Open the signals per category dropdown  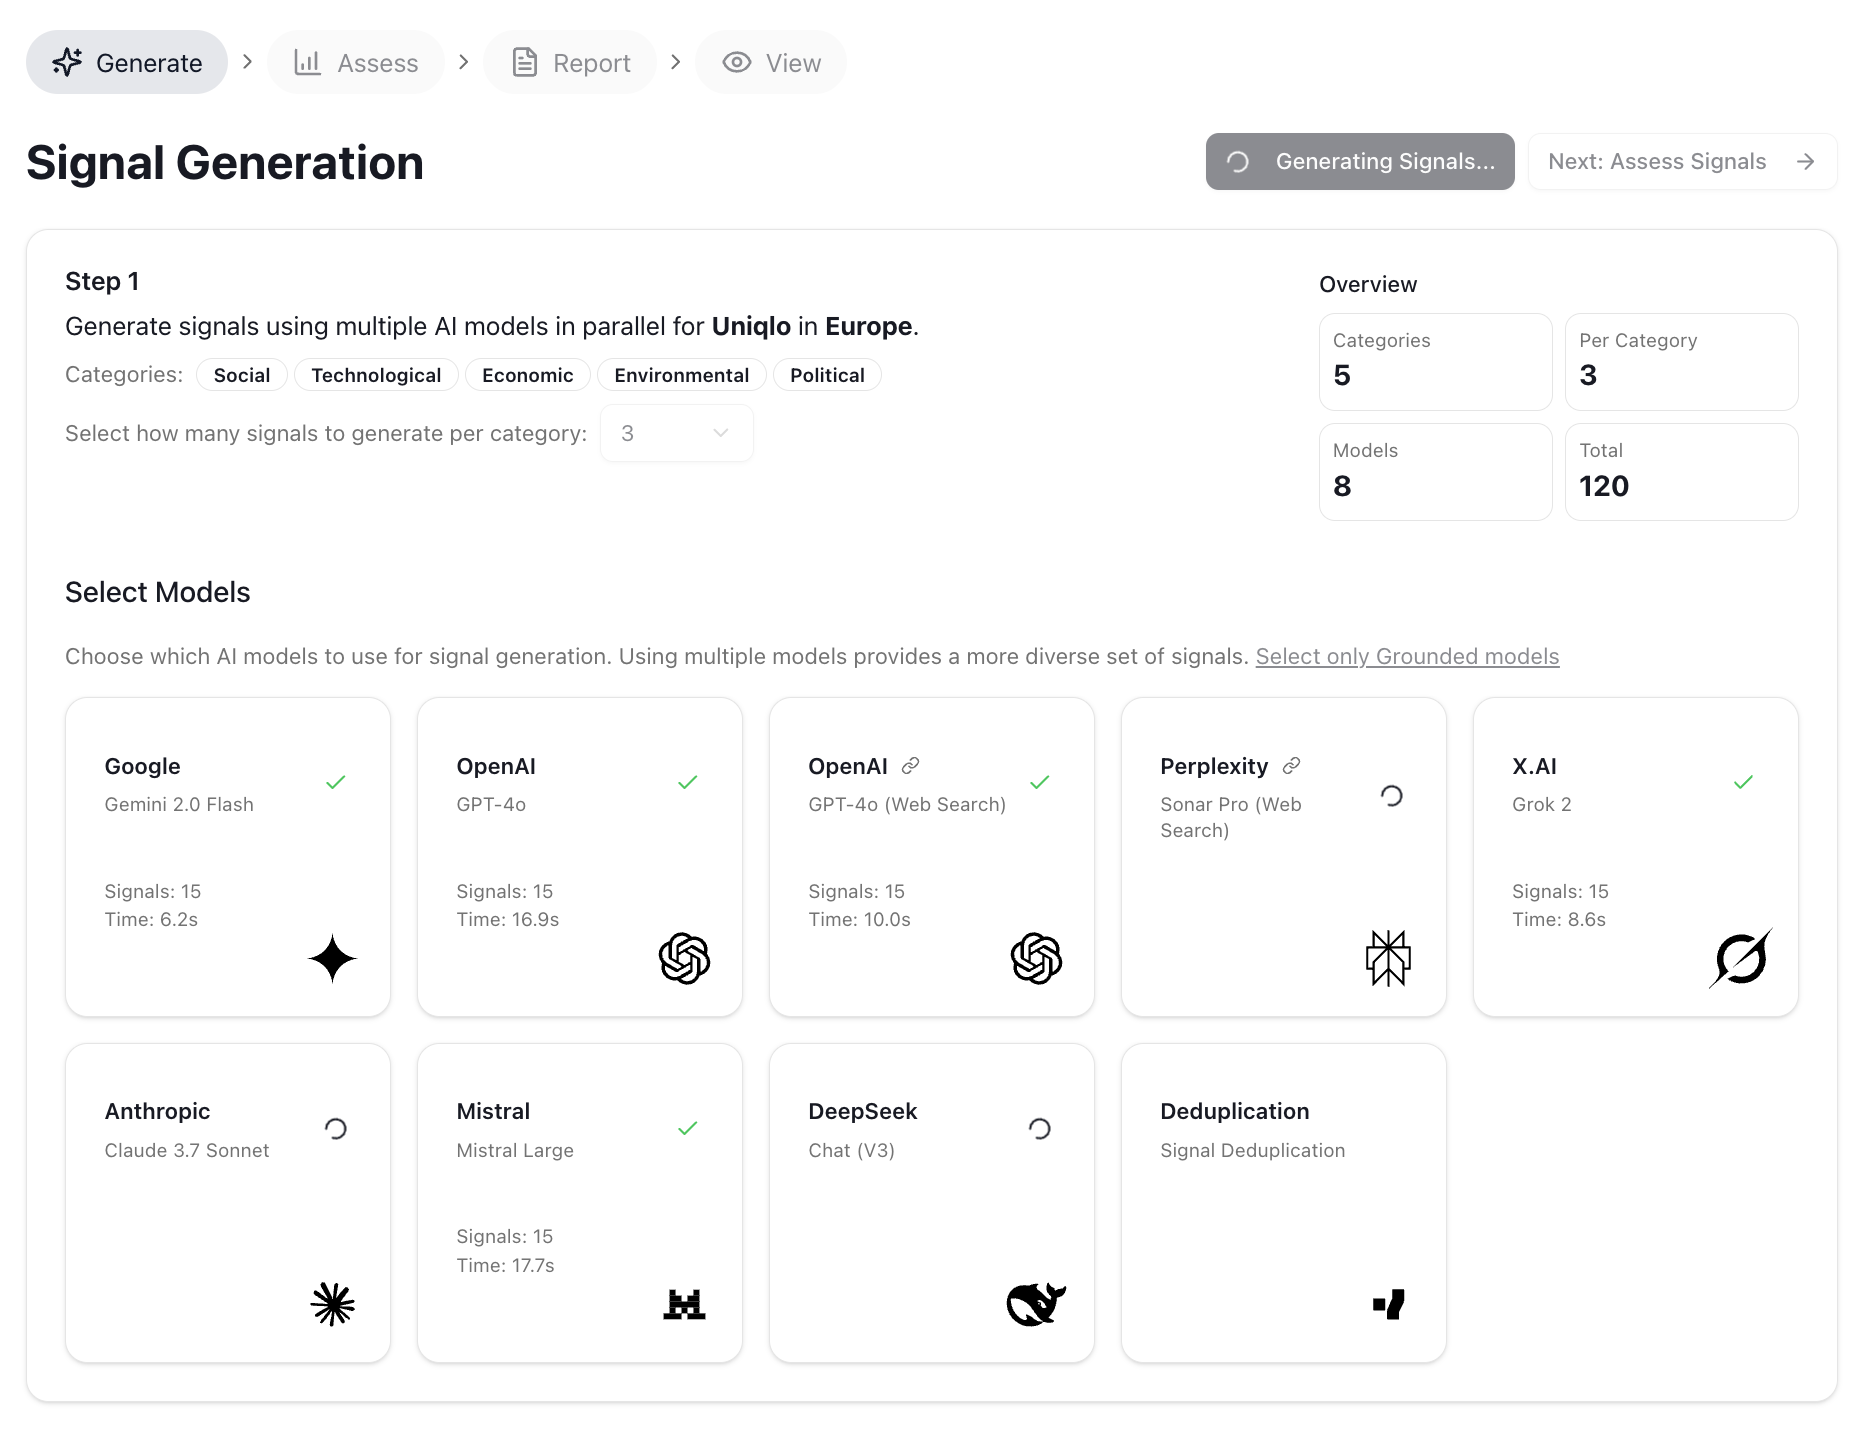[x=676, y=433]
